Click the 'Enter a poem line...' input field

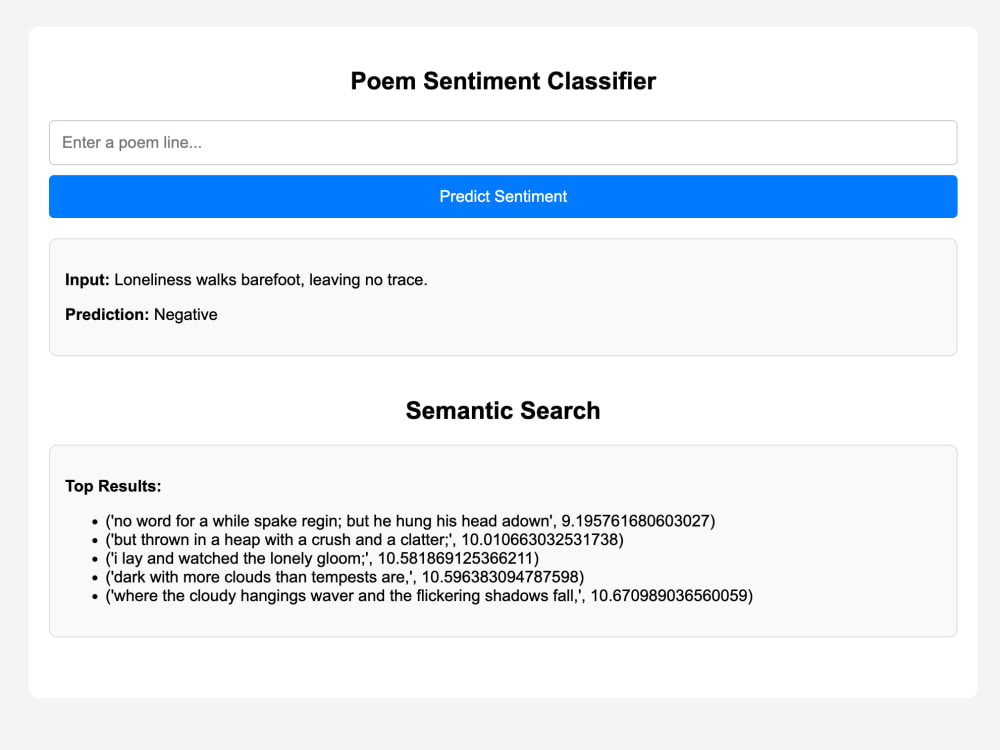pyautogui.click(x=503, y=142)
